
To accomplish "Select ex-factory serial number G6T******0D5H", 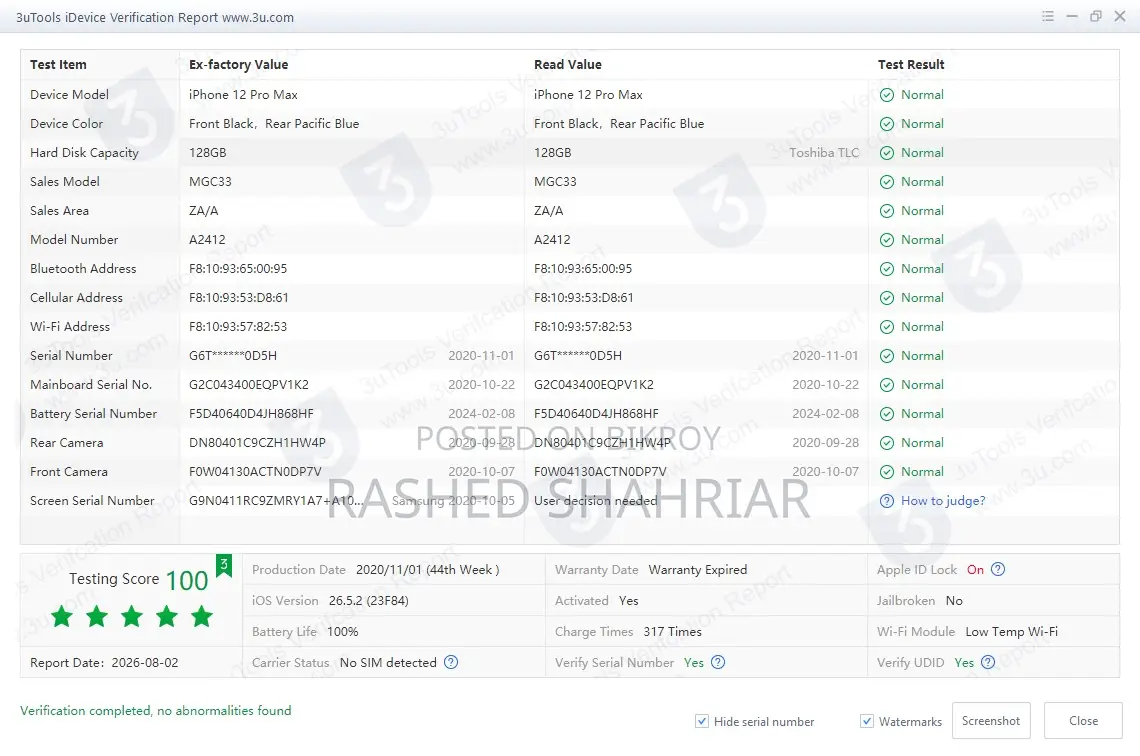I will [233, 356].
